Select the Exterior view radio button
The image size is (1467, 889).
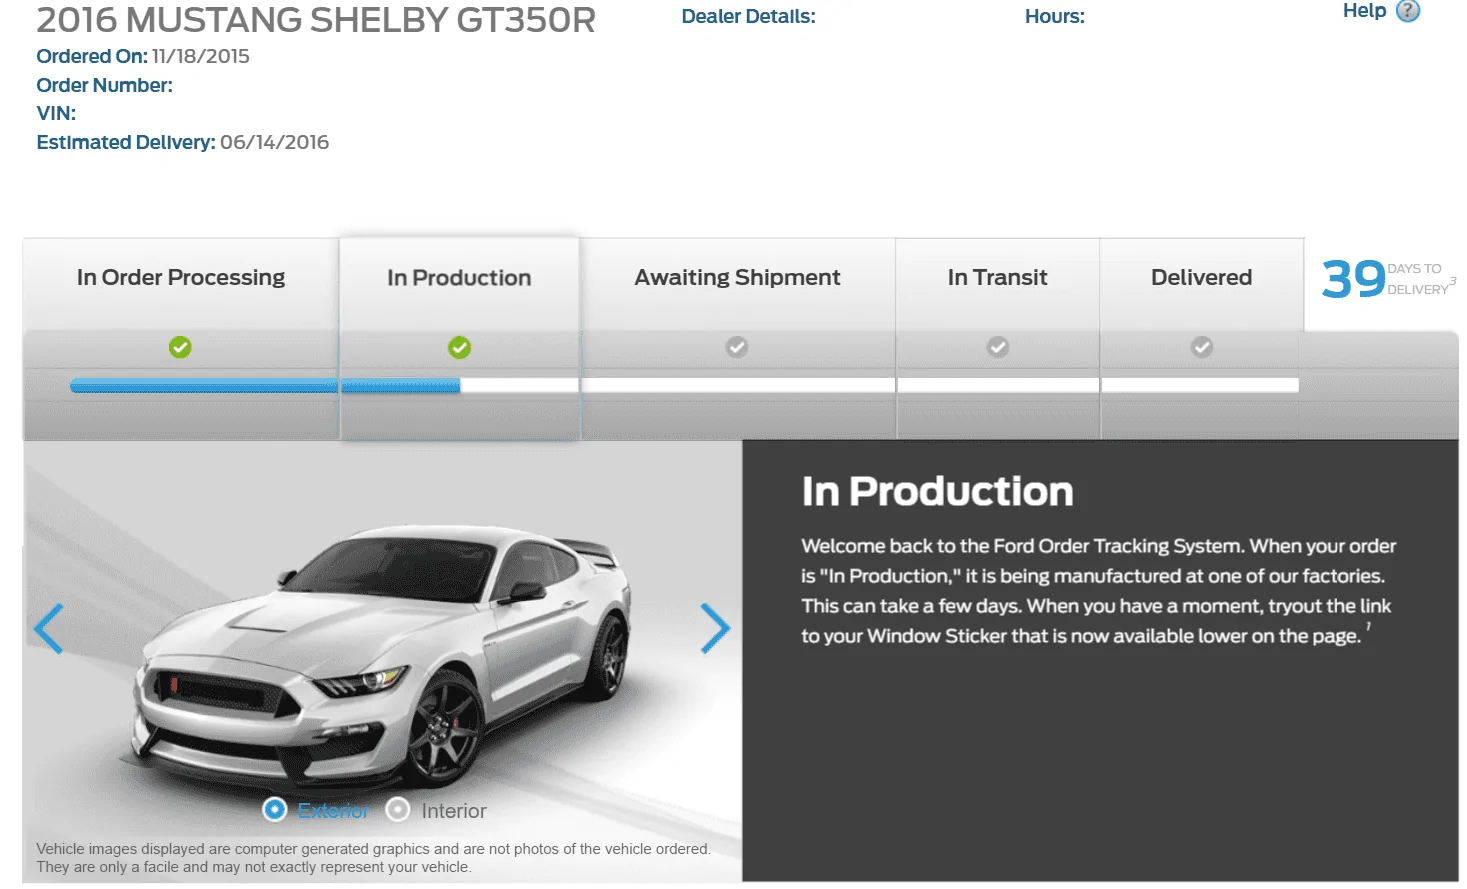(x=274, y=810)
